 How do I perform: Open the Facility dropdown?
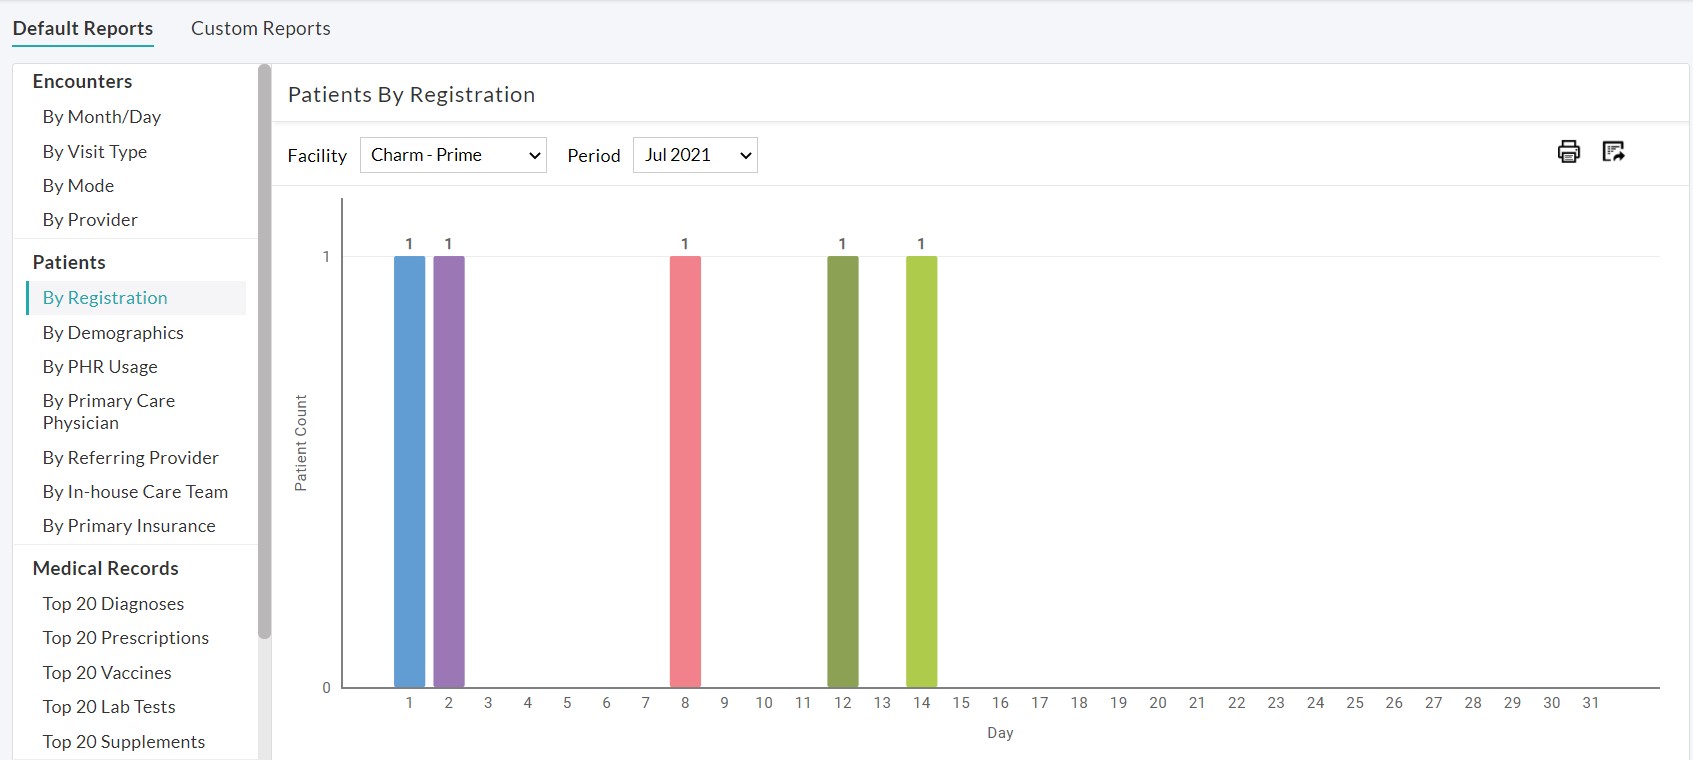(x=453, y=155)
